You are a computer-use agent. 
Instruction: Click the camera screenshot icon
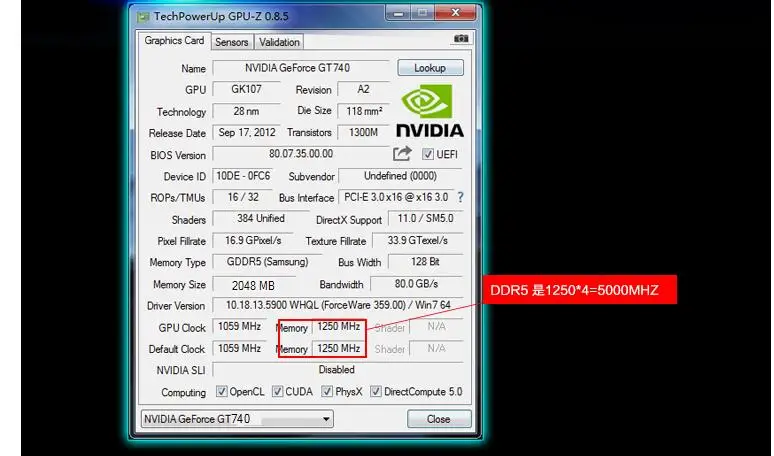(461, 38)
